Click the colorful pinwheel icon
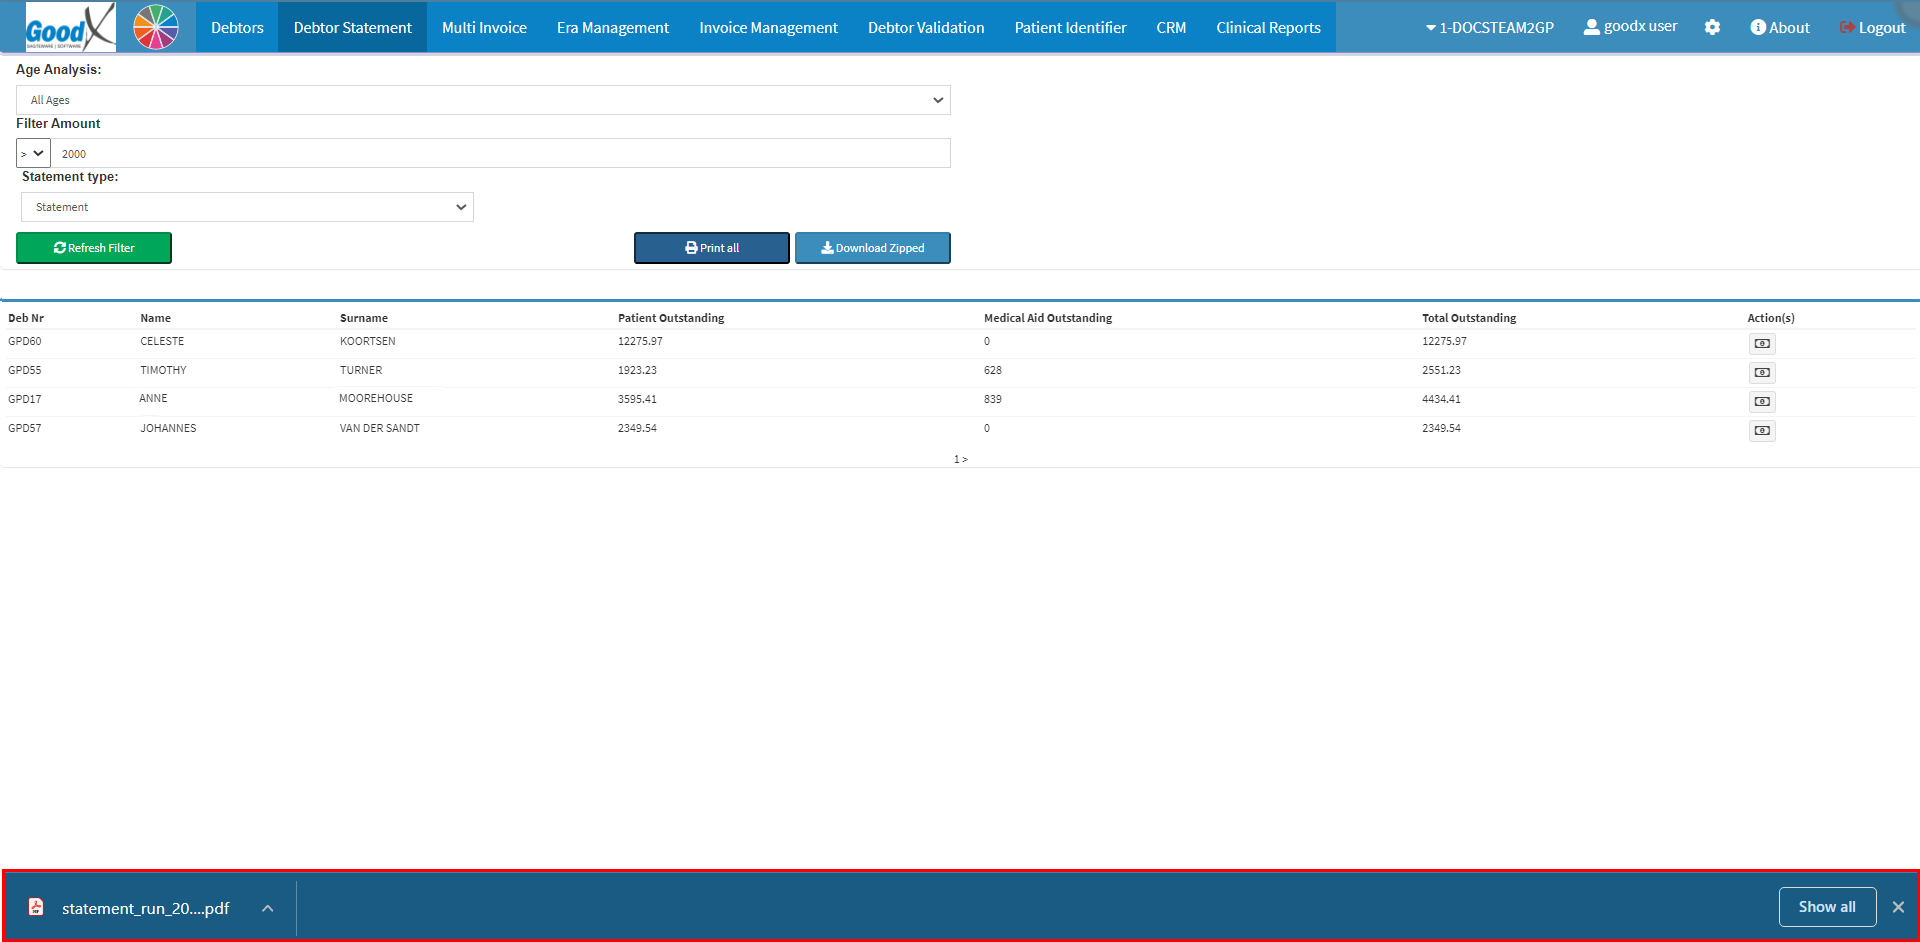1920x942 pixels. click(156, 27)
